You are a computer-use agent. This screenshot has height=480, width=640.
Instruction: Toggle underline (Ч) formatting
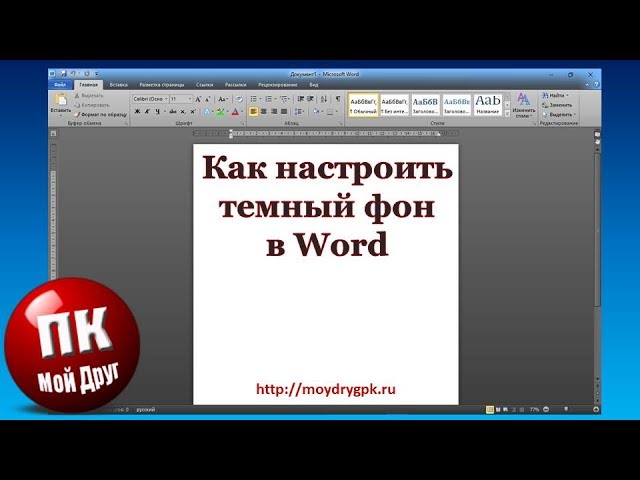pyautogui.click(x=157, y=111)
